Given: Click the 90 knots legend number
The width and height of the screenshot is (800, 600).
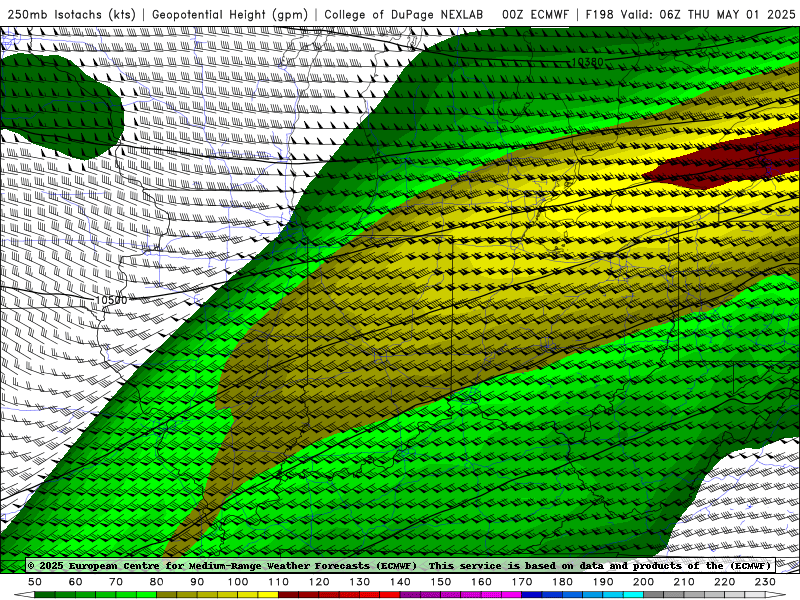Looking at the screenshot, I should tap(197, 582).
